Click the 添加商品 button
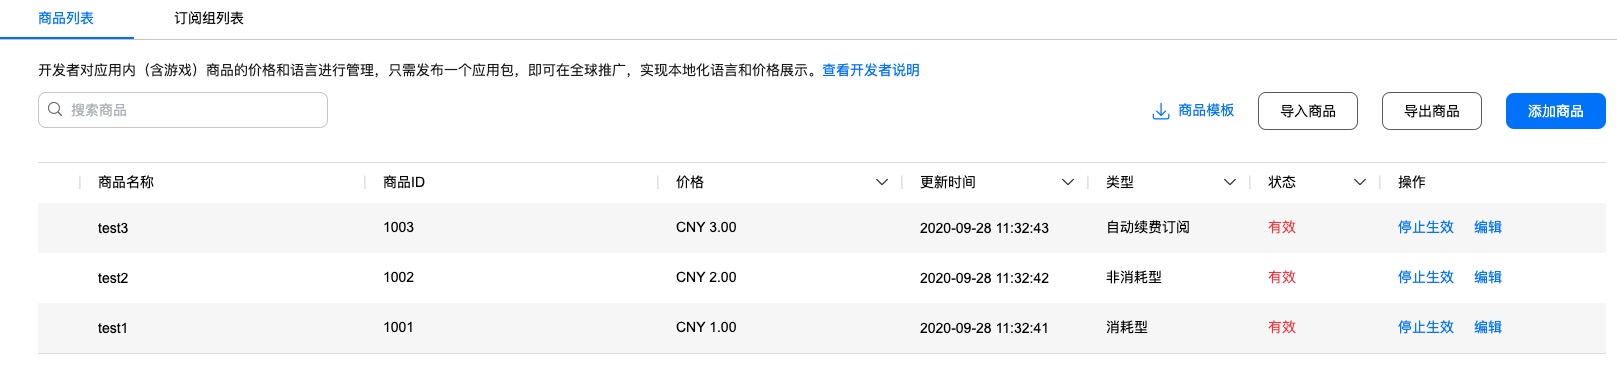This screenshot has height=382, width=1617. 1556,111
